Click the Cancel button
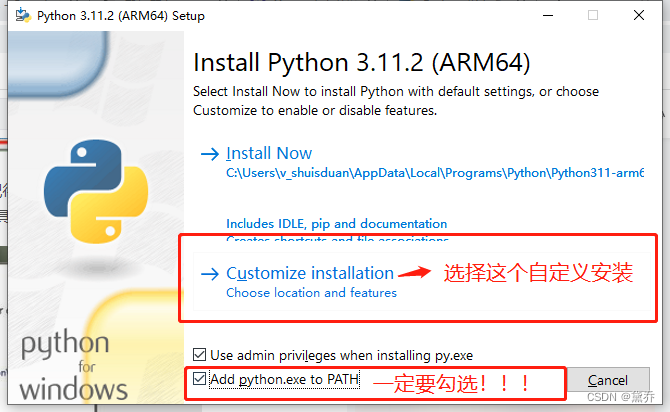 tap(608, 380)
